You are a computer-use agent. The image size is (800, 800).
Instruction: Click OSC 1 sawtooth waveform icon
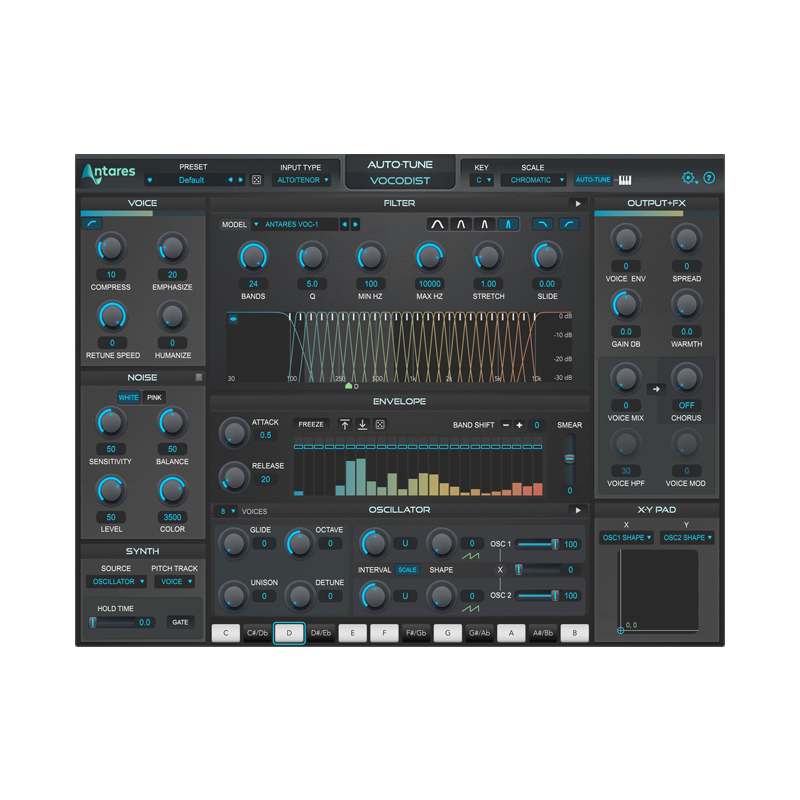[x=470, y=556]
